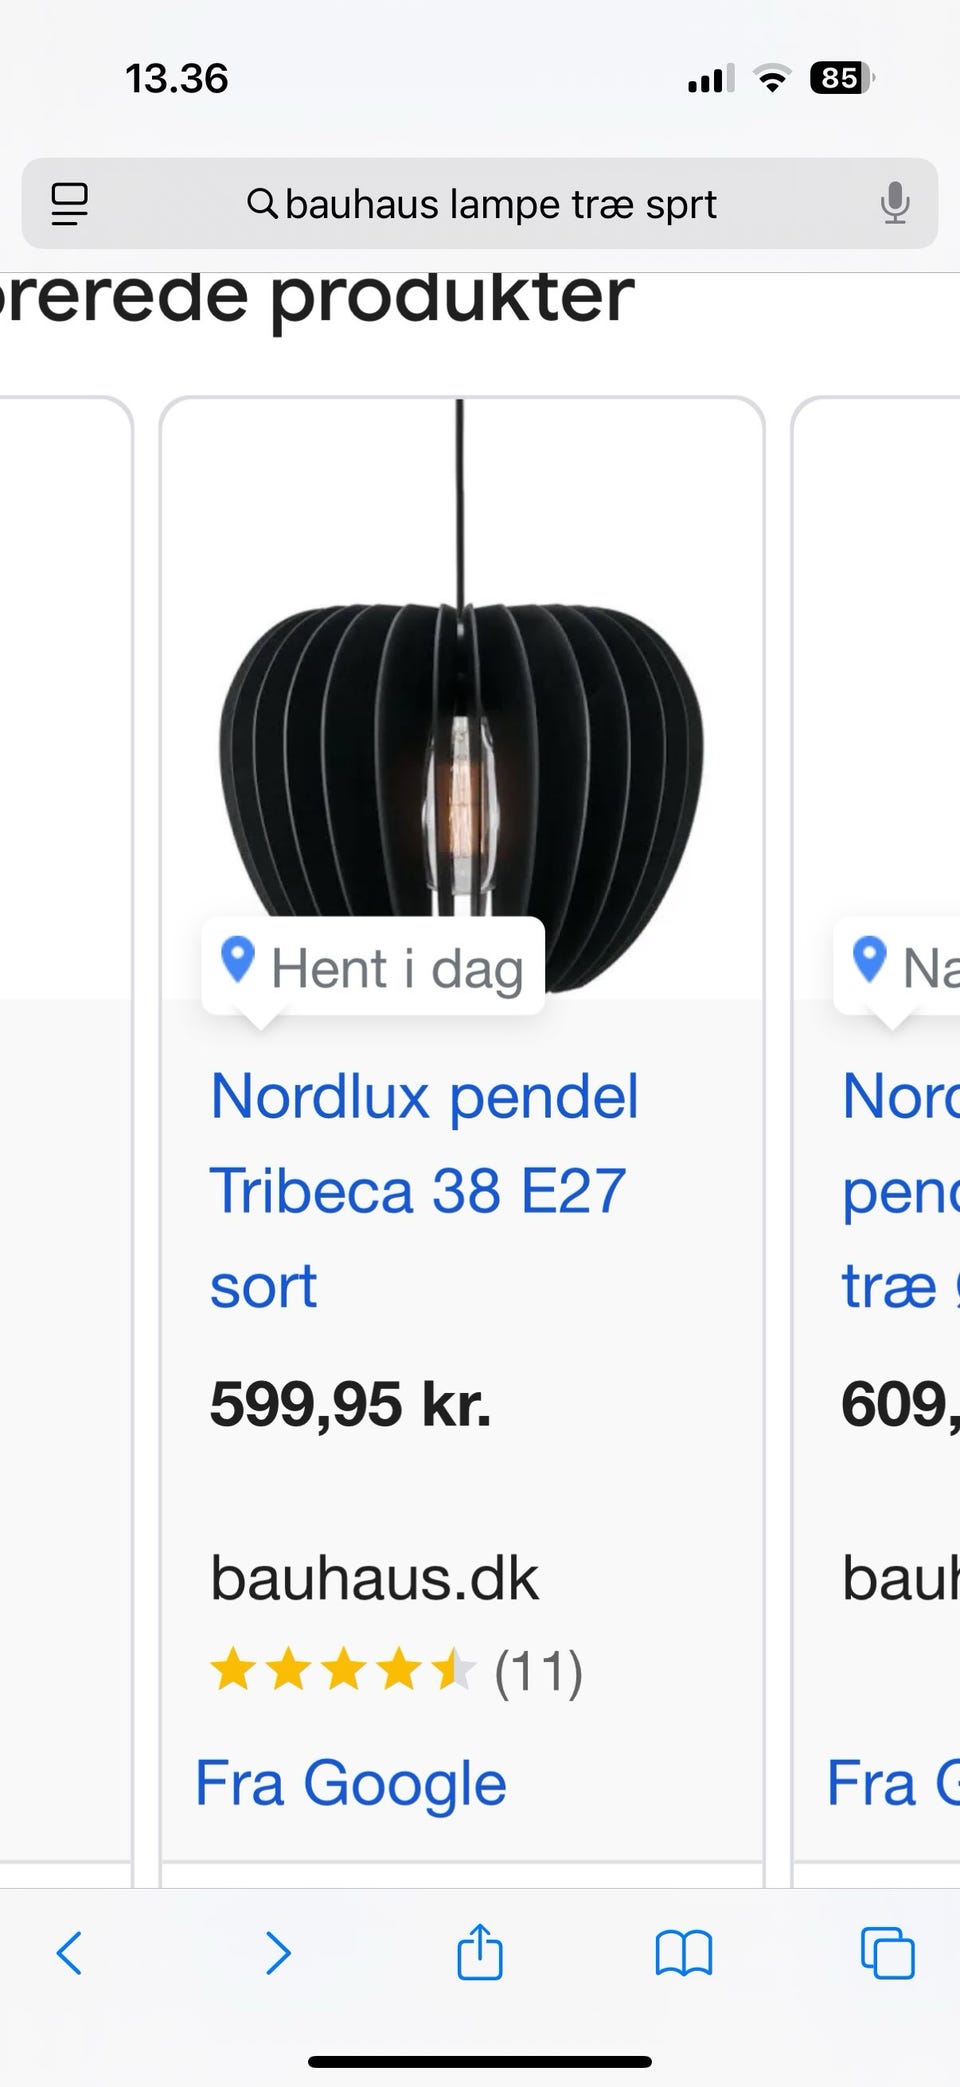Tap the location pin beside Hent i dag

237,961
